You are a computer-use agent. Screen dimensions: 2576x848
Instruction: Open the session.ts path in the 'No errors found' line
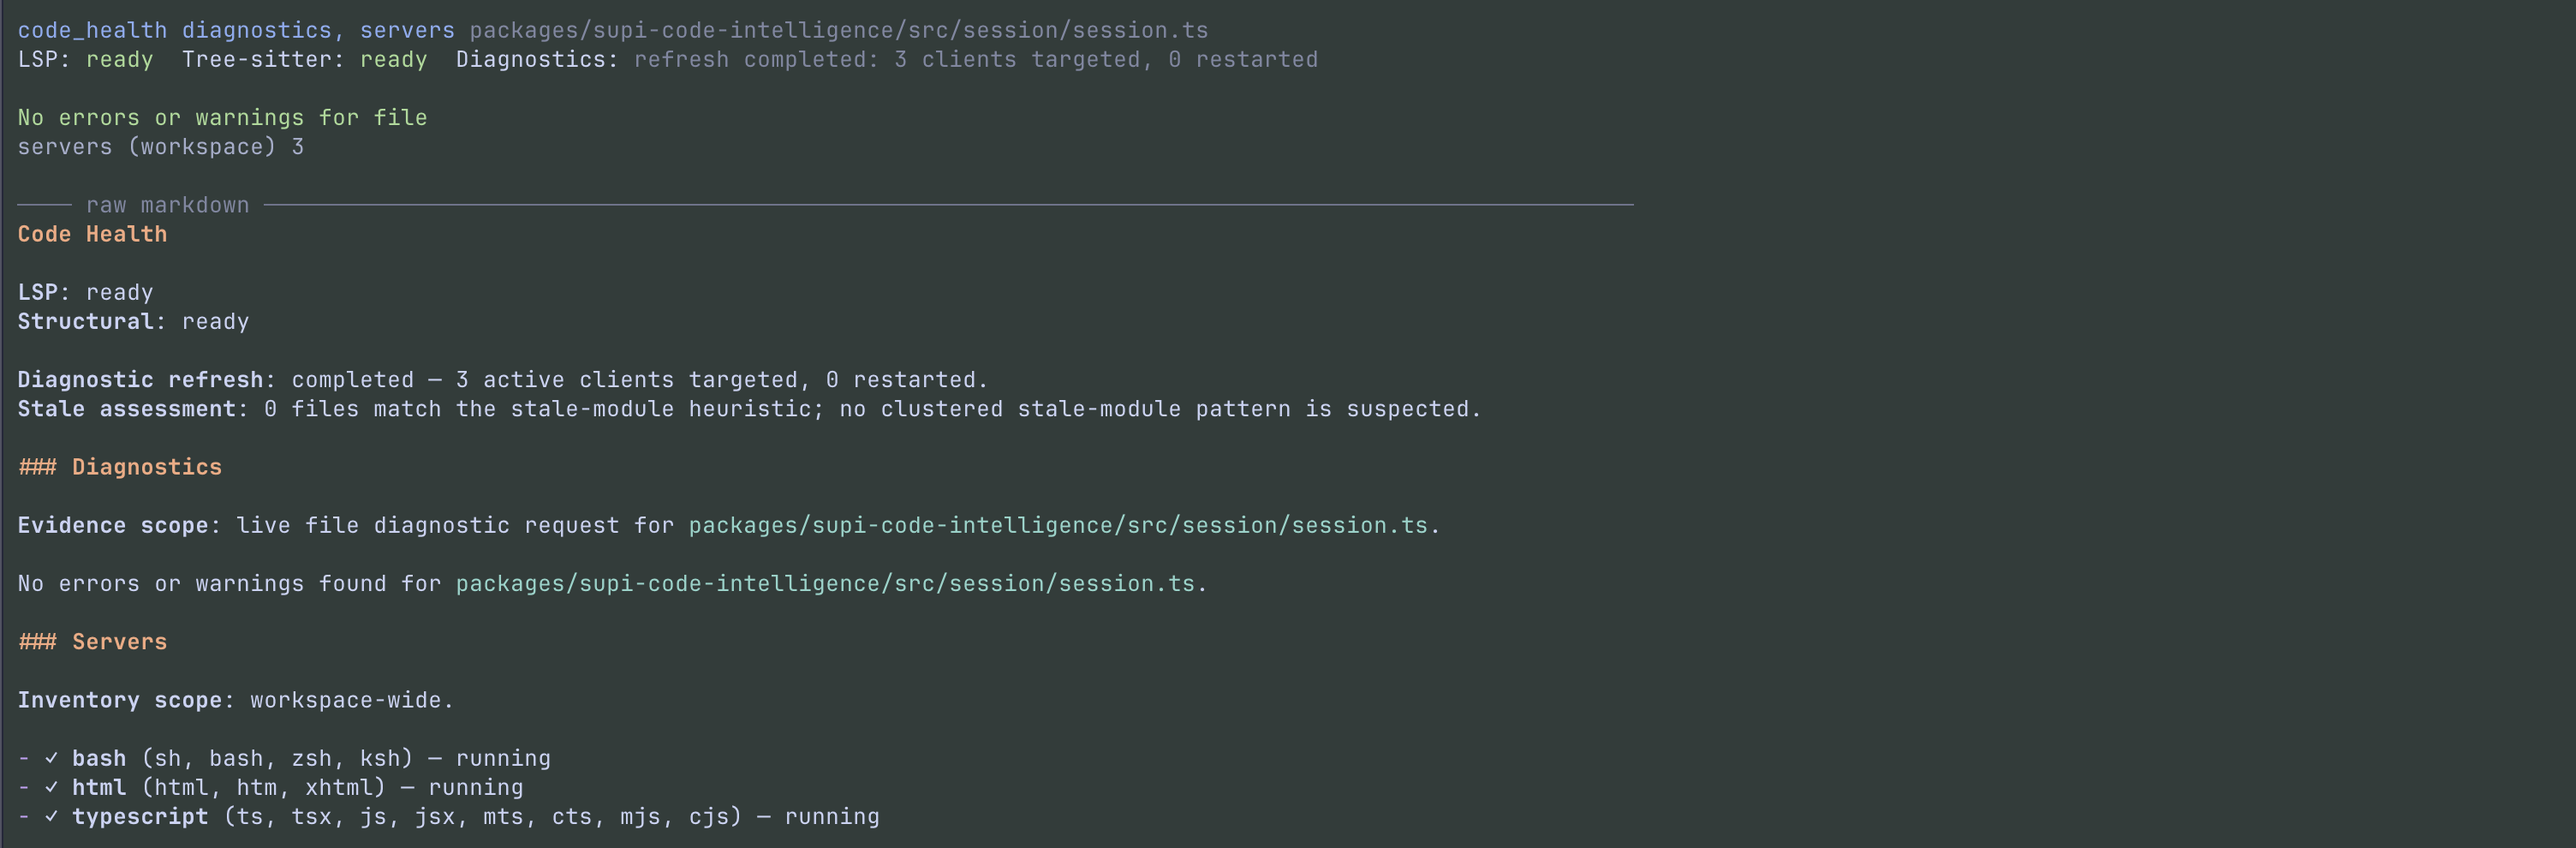825,584
